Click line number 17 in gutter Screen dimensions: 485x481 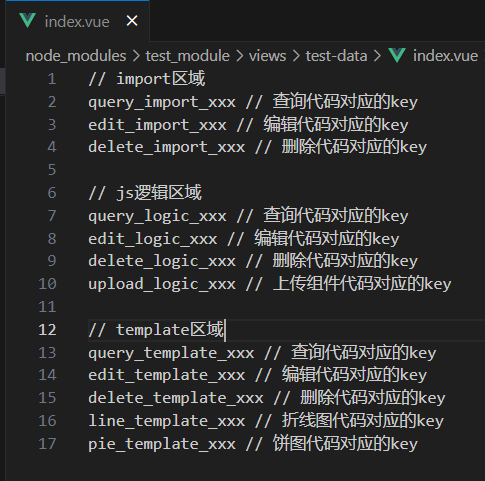point(47,444)
